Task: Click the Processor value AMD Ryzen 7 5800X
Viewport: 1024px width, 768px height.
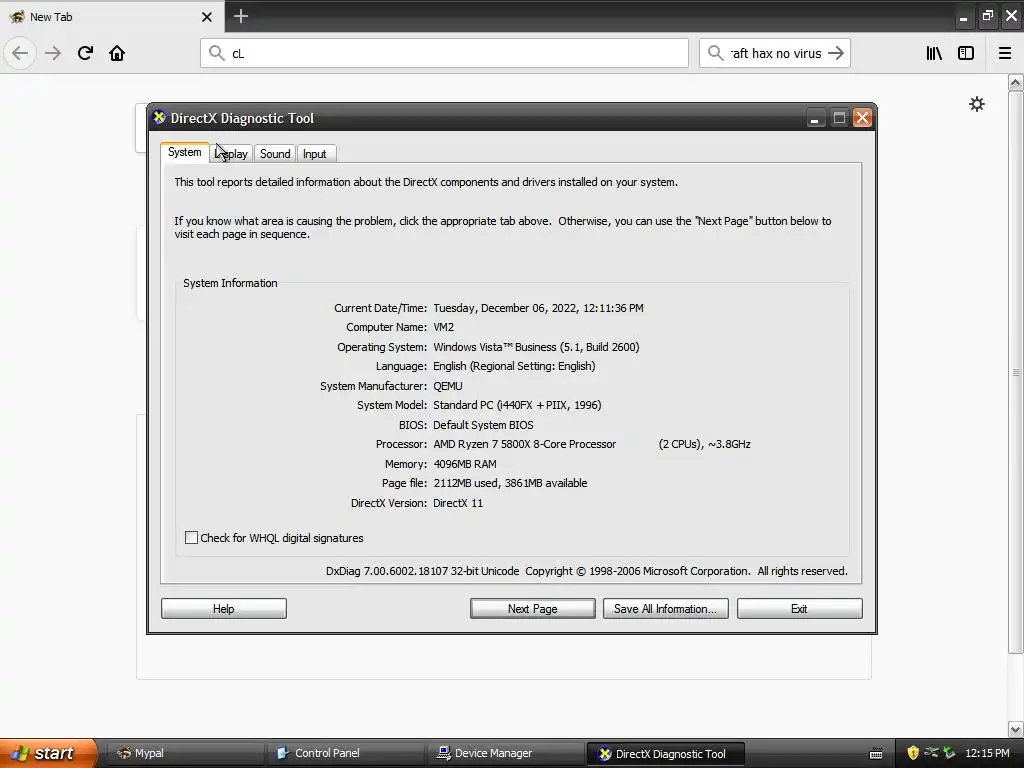Action: (x=524, y=444)
